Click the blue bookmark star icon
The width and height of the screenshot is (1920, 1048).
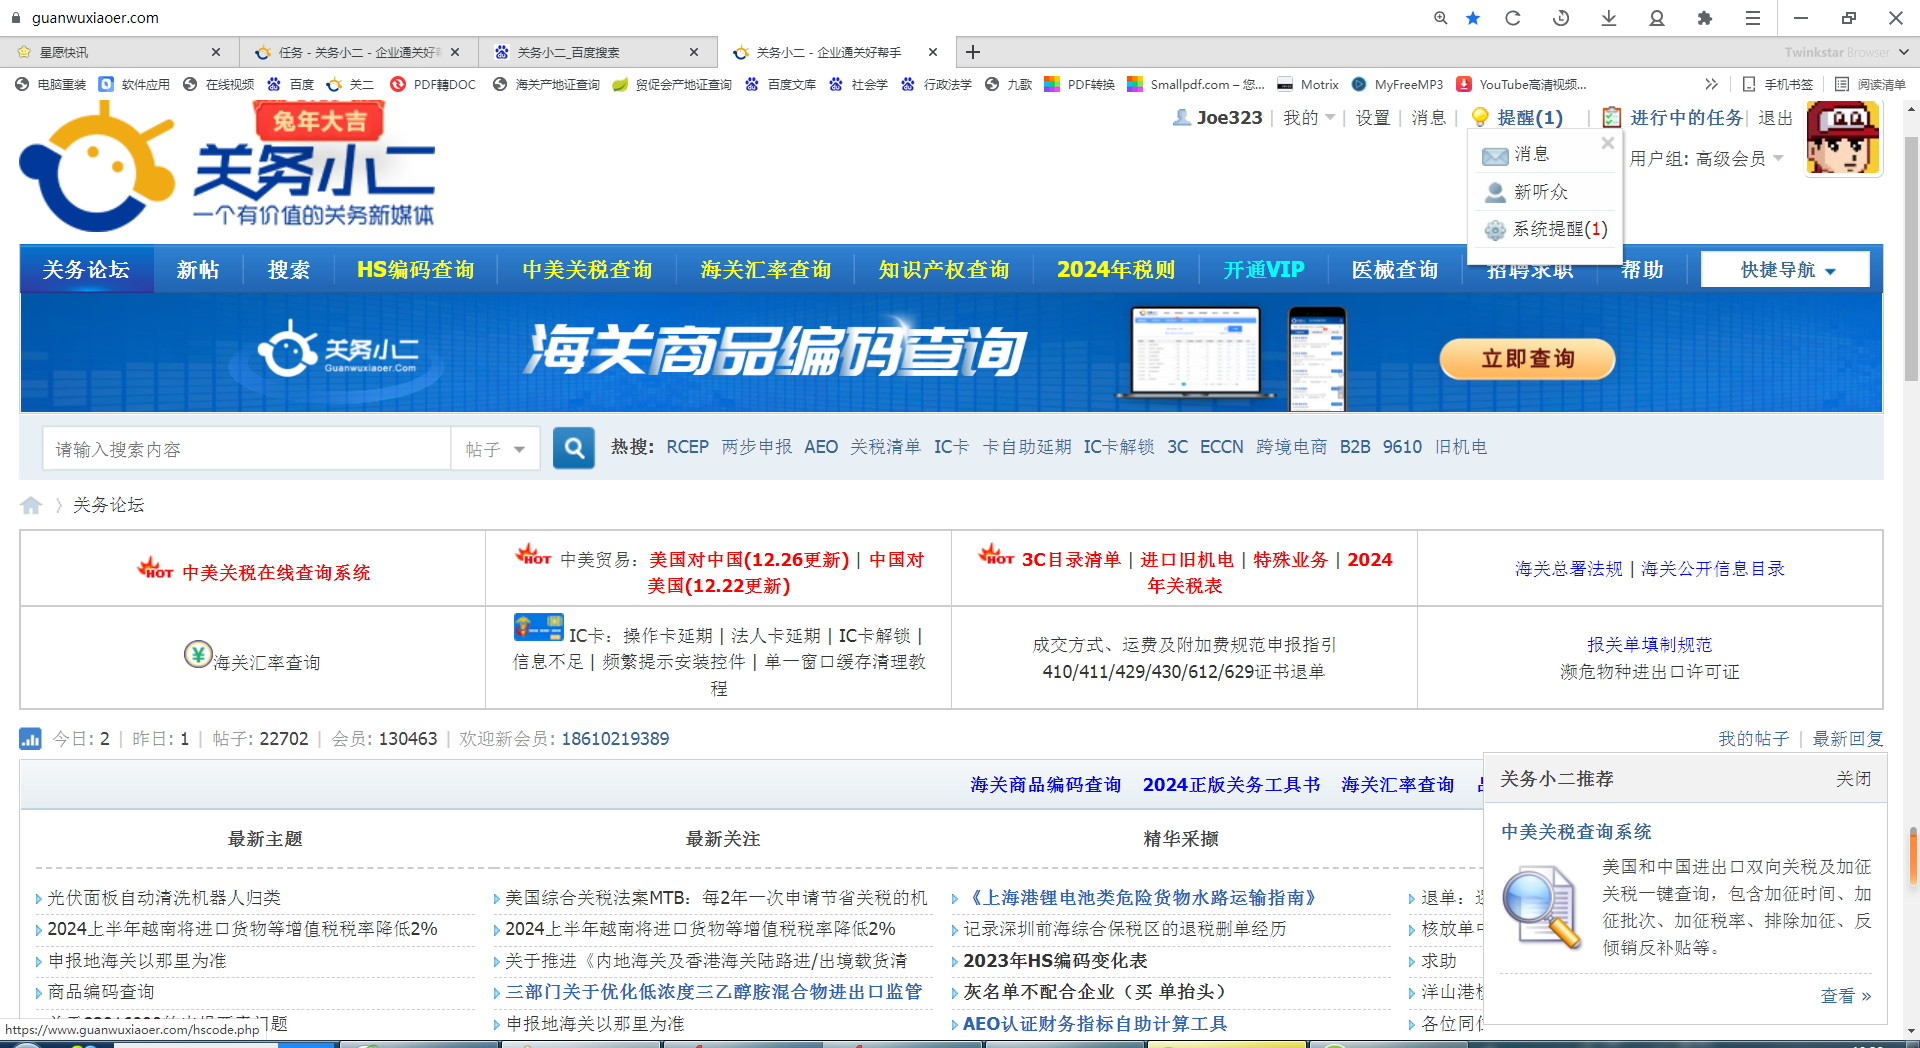[1473, 18]
